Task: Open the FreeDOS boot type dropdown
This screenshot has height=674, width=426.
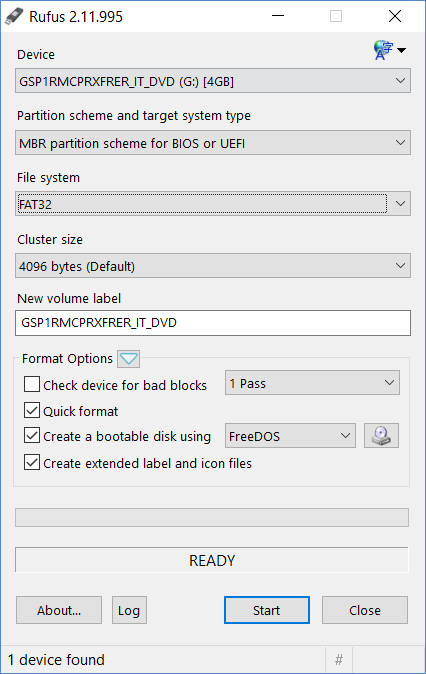Action: (x=290, y=436)
